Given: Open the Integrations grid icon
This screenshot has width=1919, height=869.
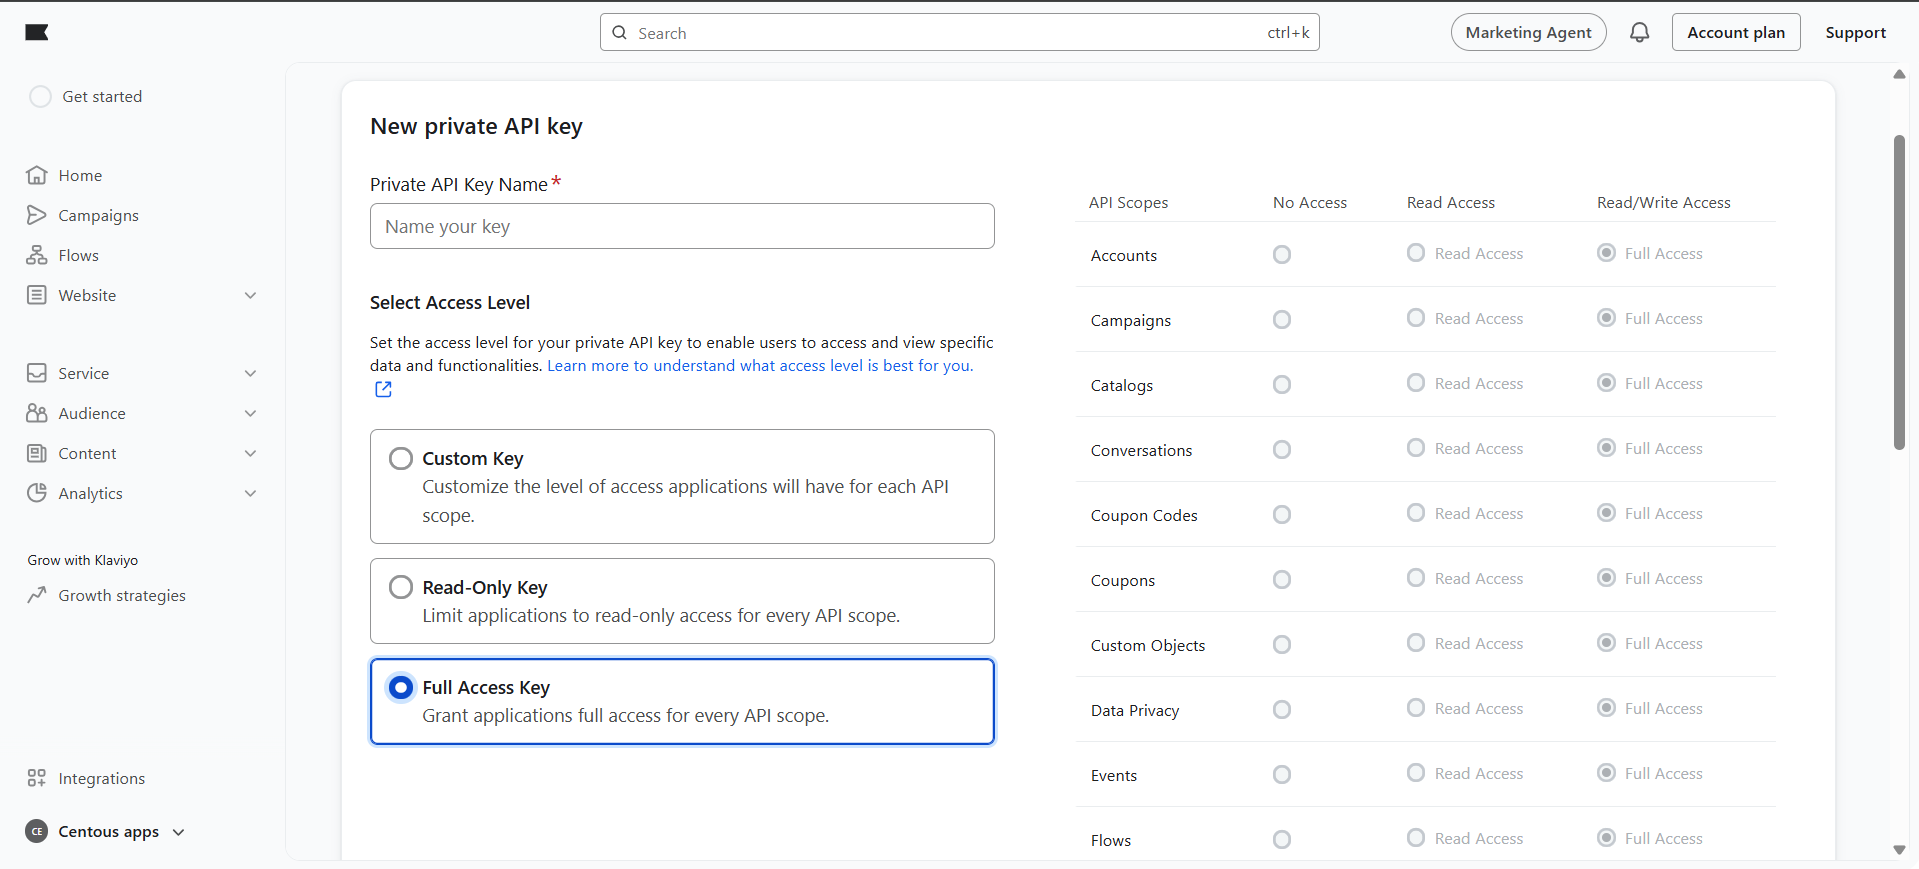Looking at the screenshot, I should (x=37, y=778).
